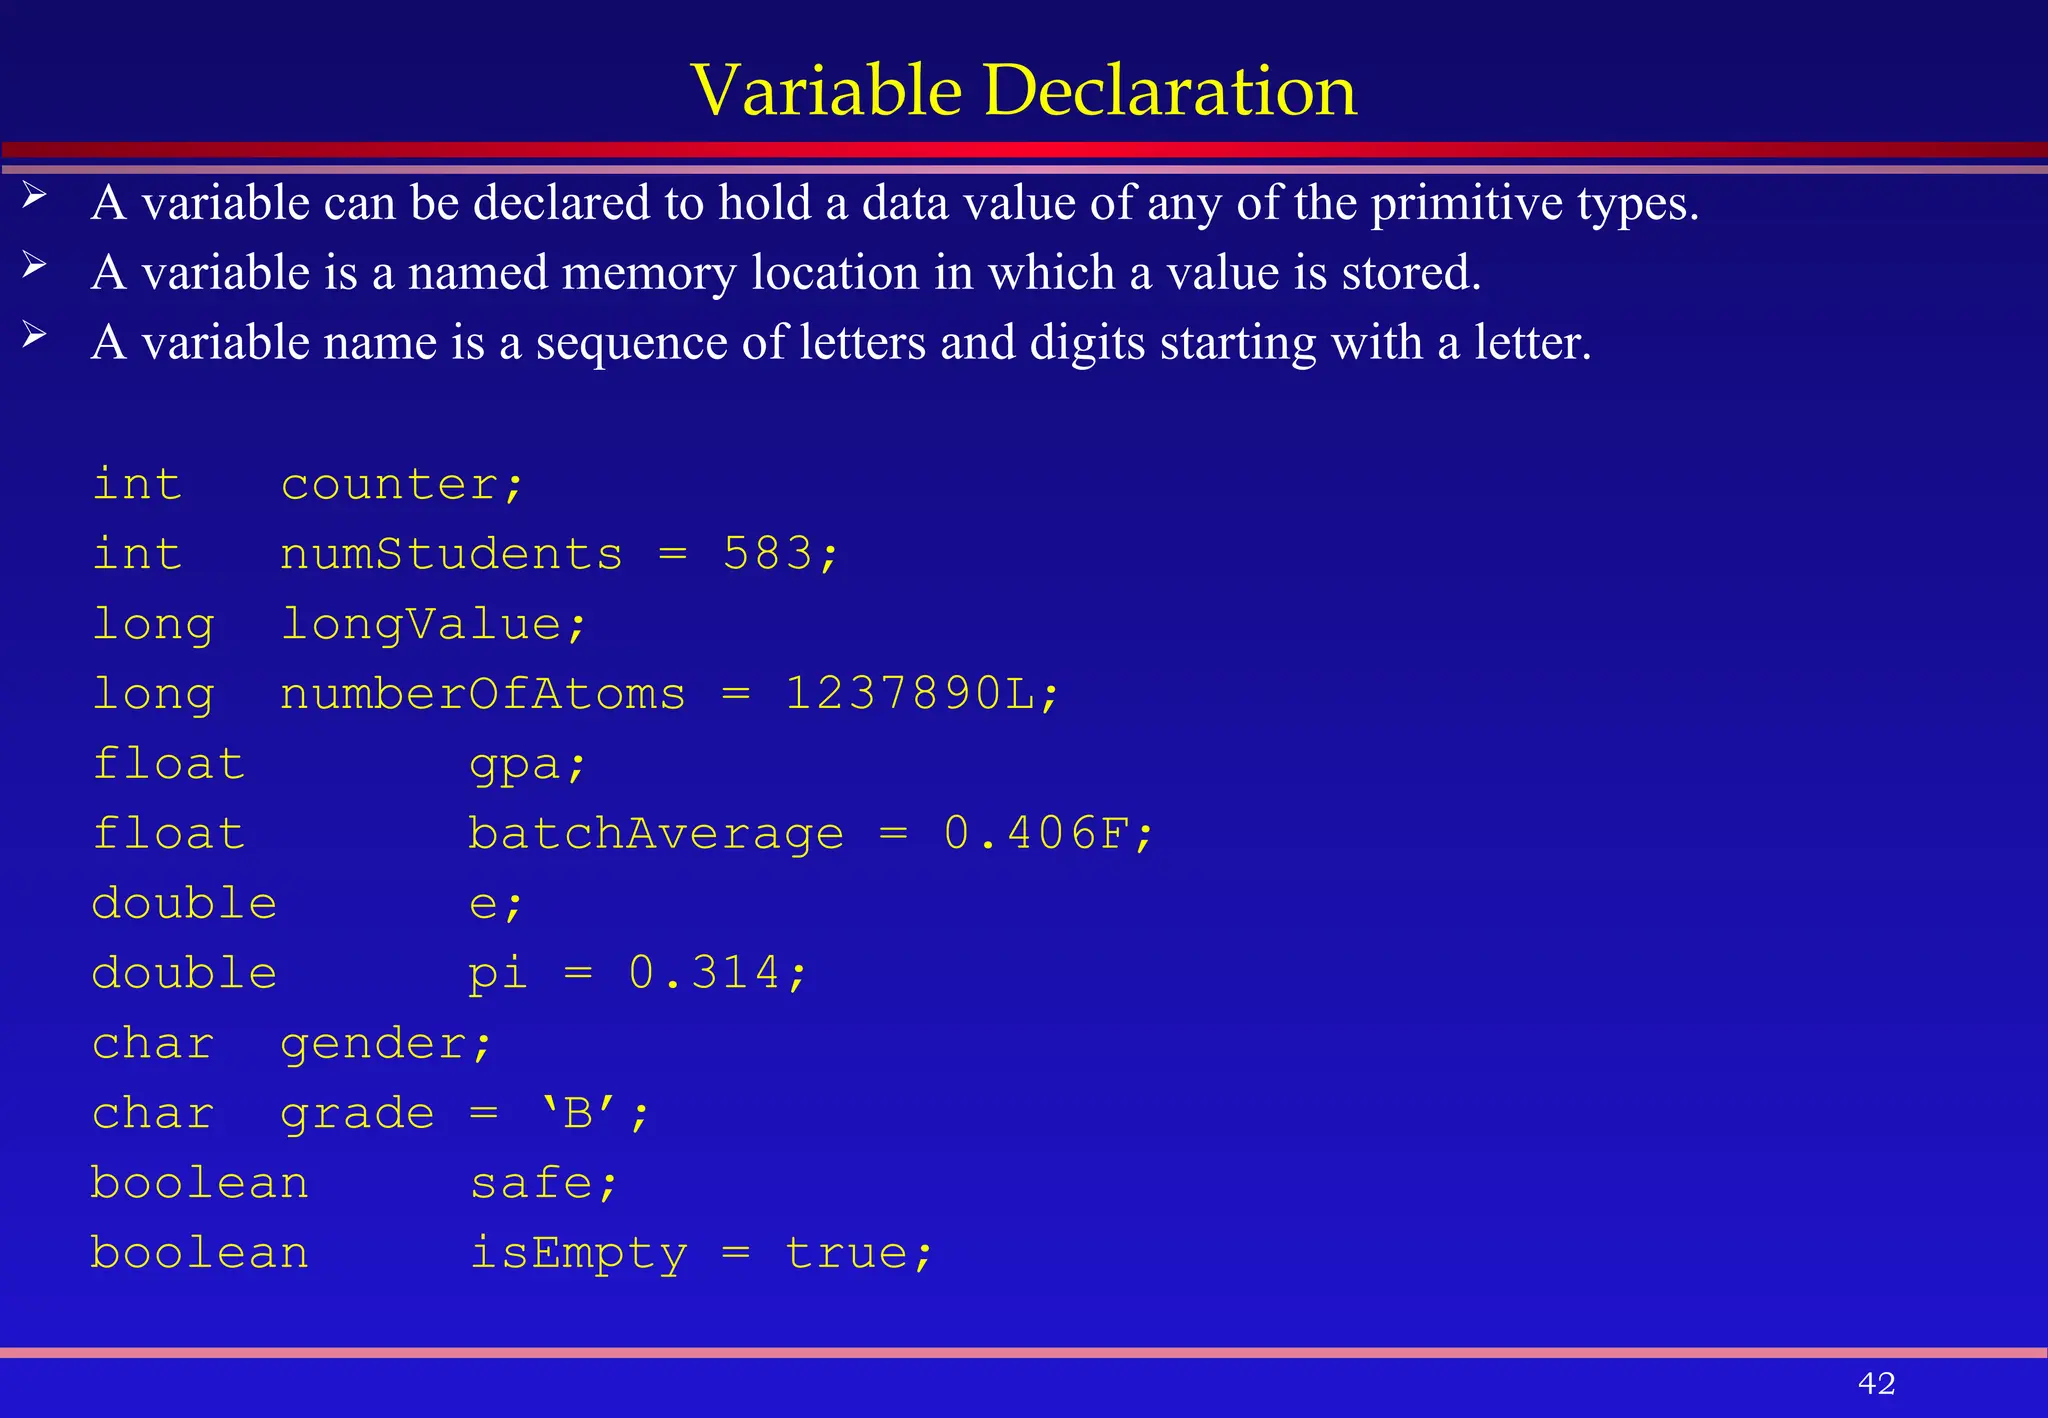Click the pi = 0.314 assignment
Viewport: 2048px width, 1418px height.
[x=637, y=974]
